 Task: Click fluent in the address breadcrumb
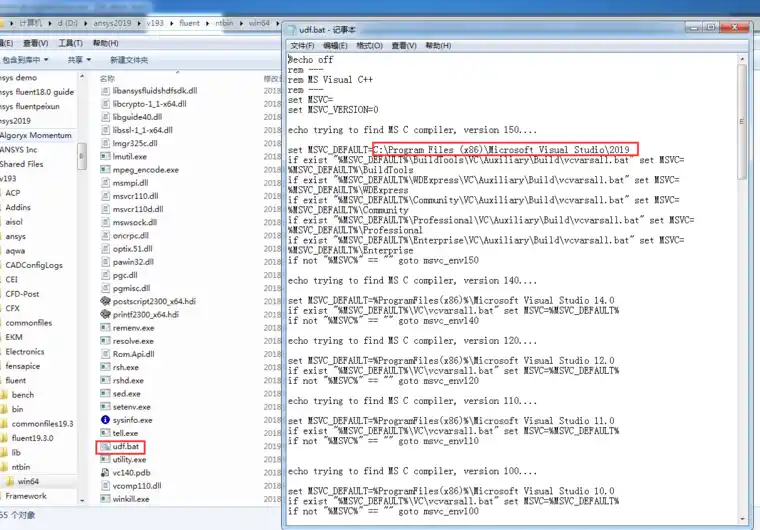tap(190, 23)
